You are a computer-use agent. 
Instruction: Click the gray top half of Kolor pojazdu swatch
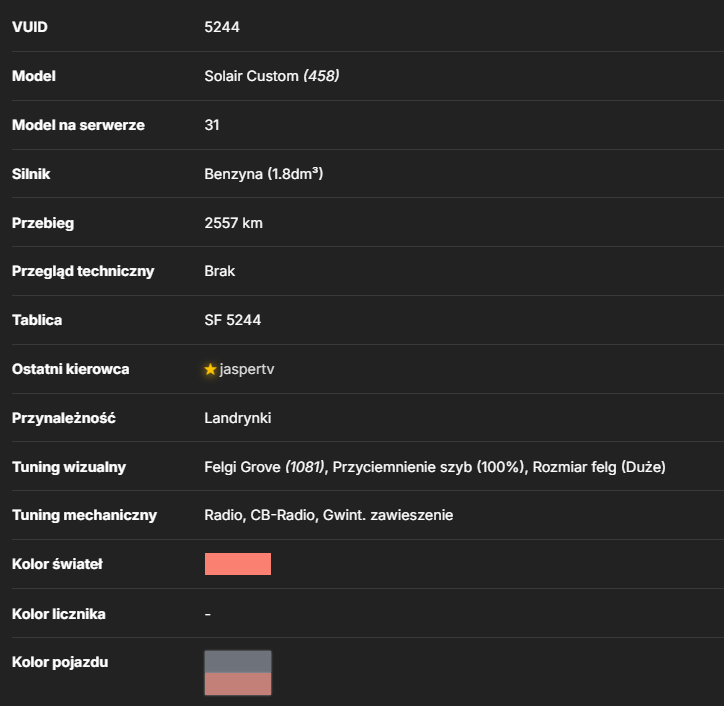(x=238, y=662)
